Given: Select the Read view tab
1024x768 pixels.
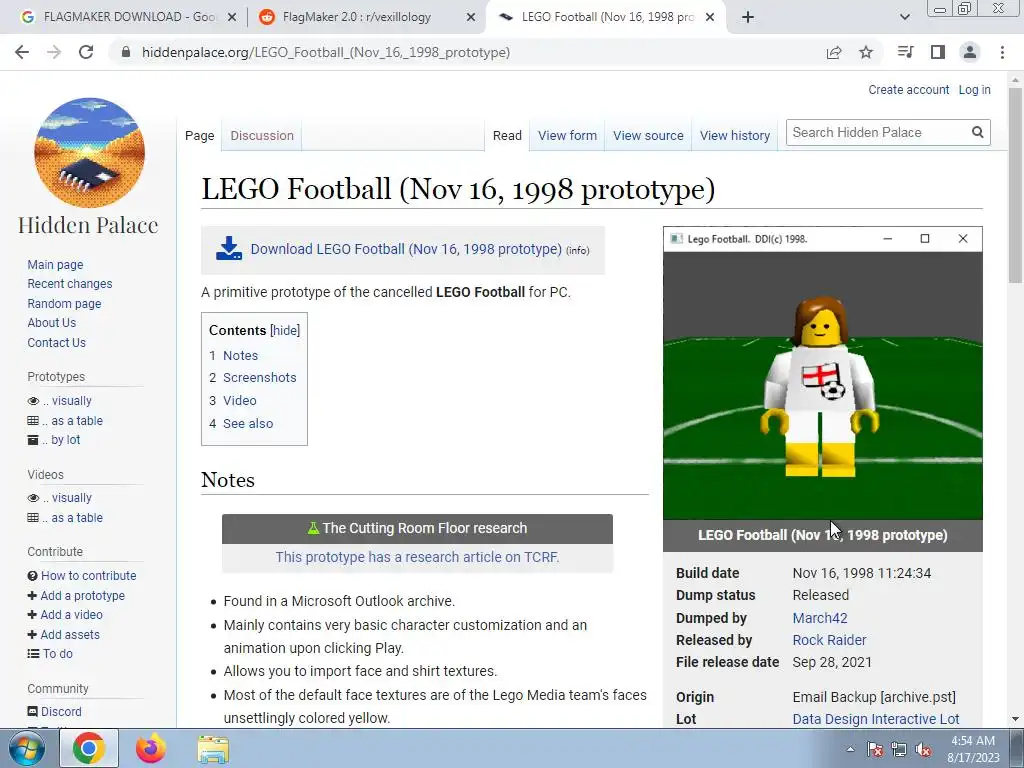Looking at the screenshot, I should 507,135.
